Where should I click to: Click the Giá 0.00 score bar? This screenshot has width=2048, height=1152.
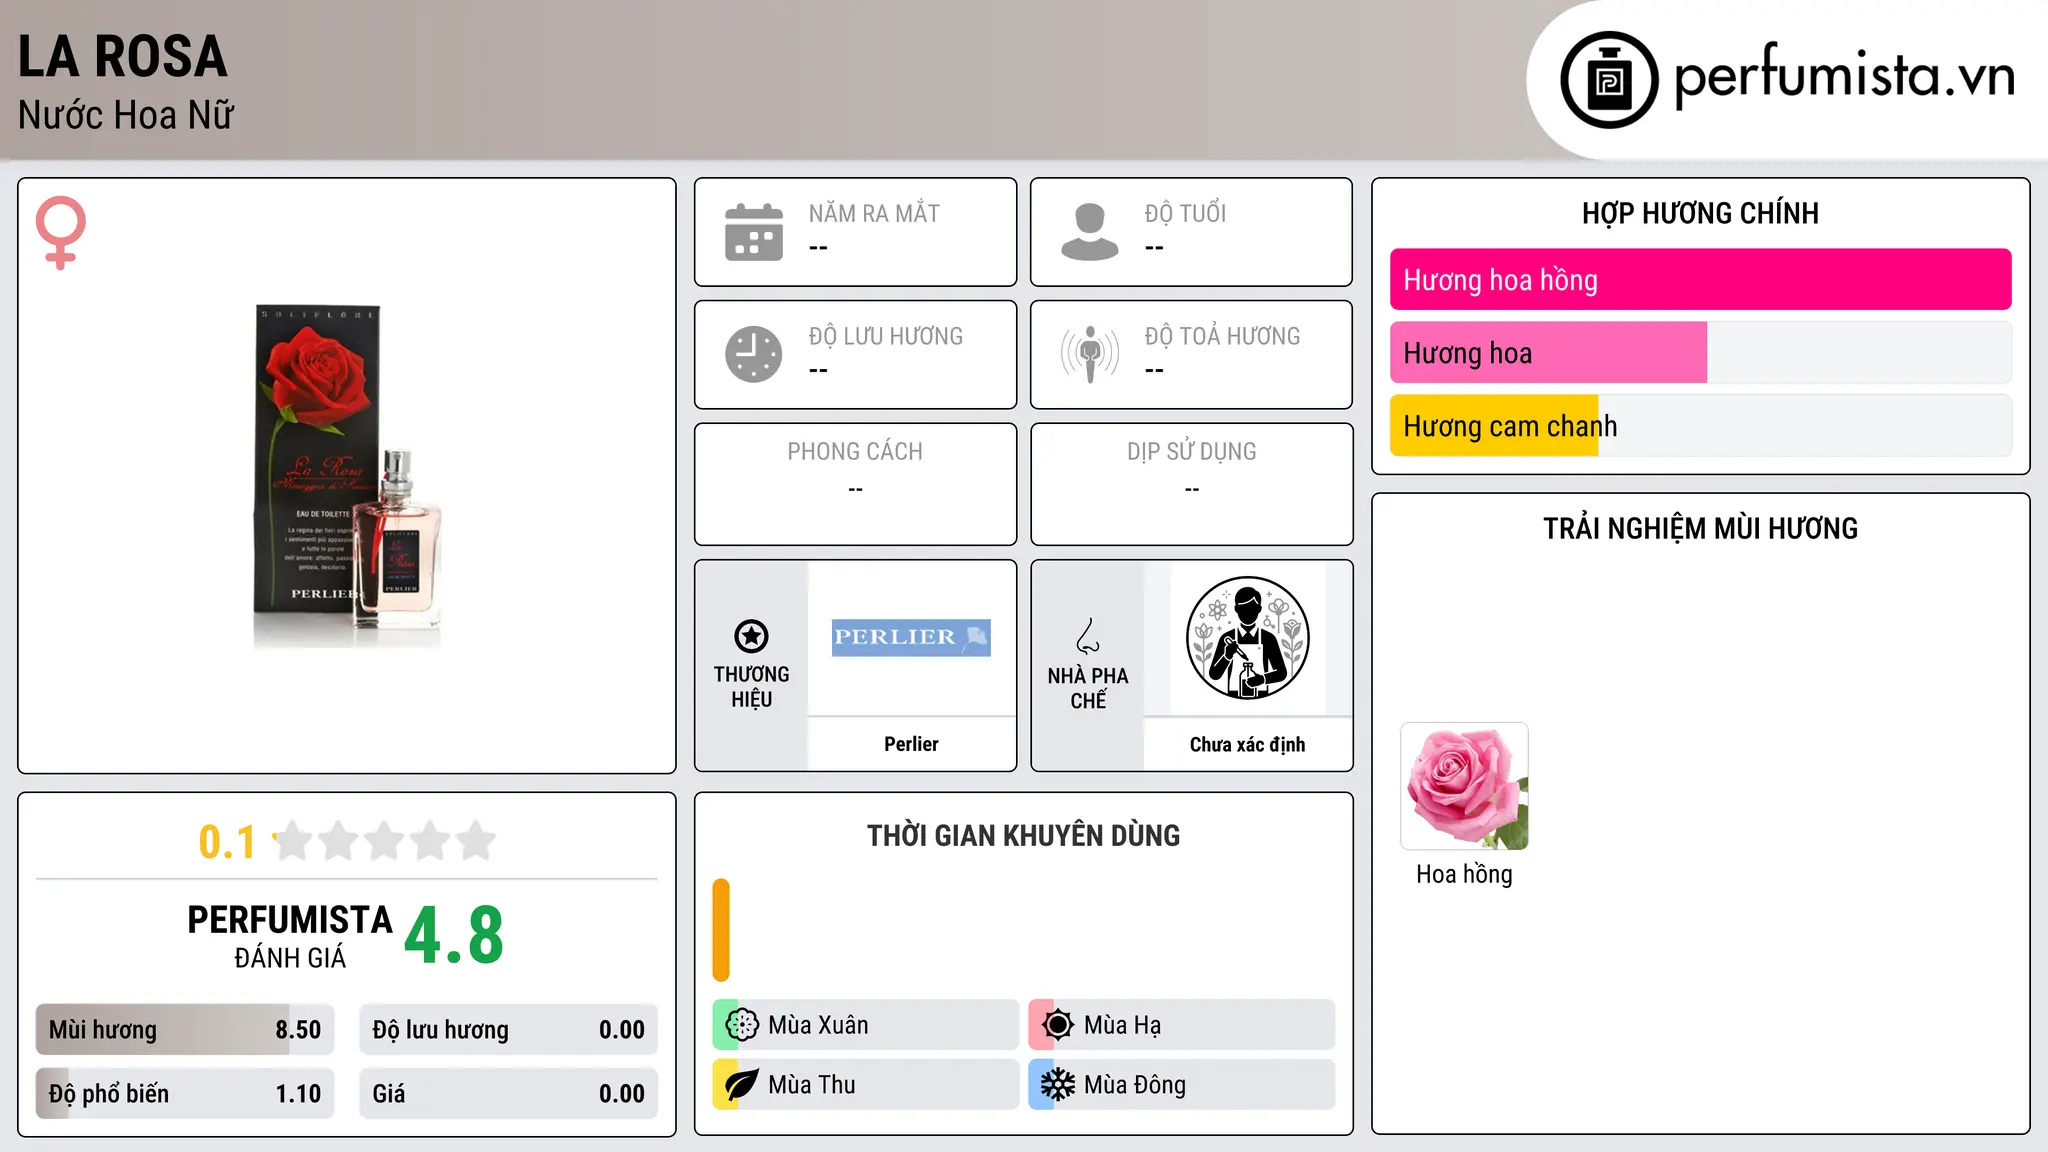point(508,1094)
